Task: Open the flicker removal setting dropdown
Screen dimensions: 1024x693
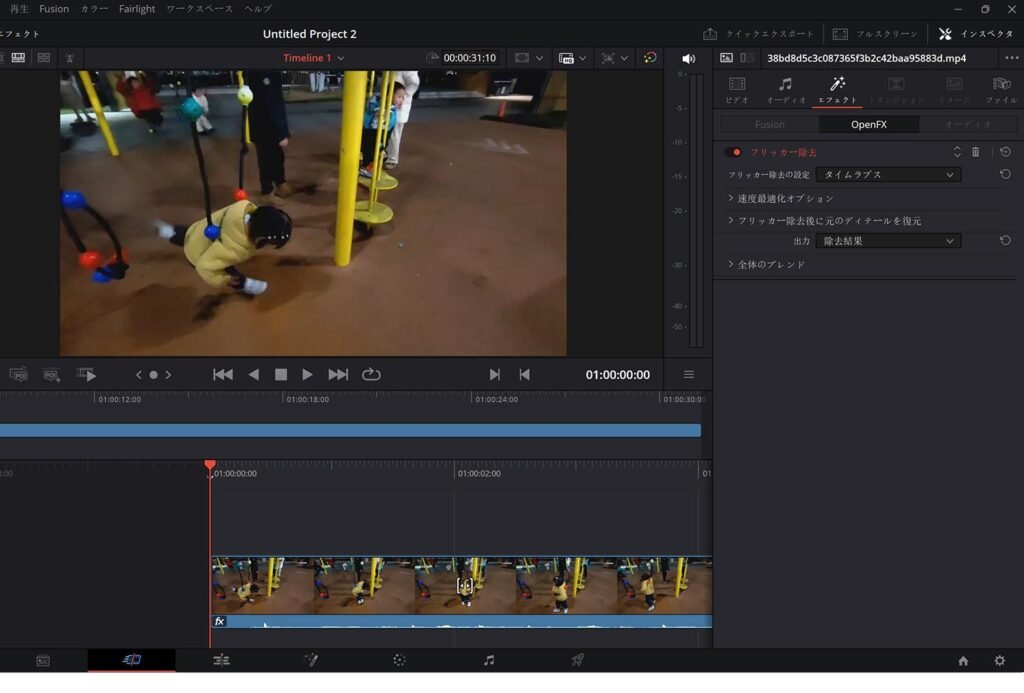Action: [x=888, y=174]
